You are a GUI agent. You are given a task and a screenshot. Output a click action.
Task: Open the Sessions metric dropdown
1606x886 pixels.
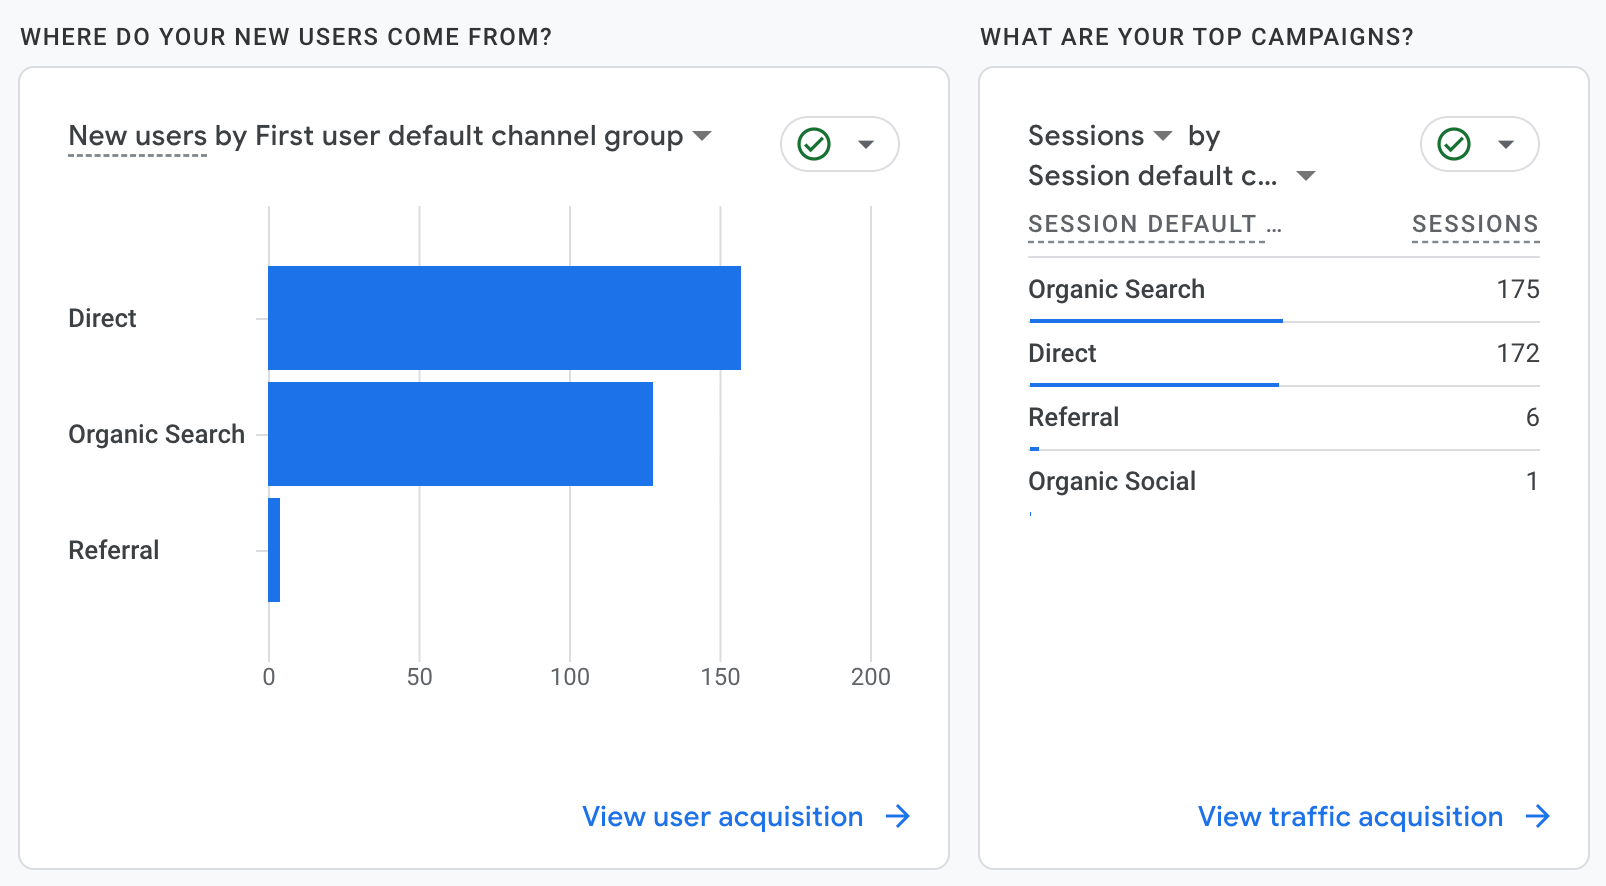click(1162, 136)
